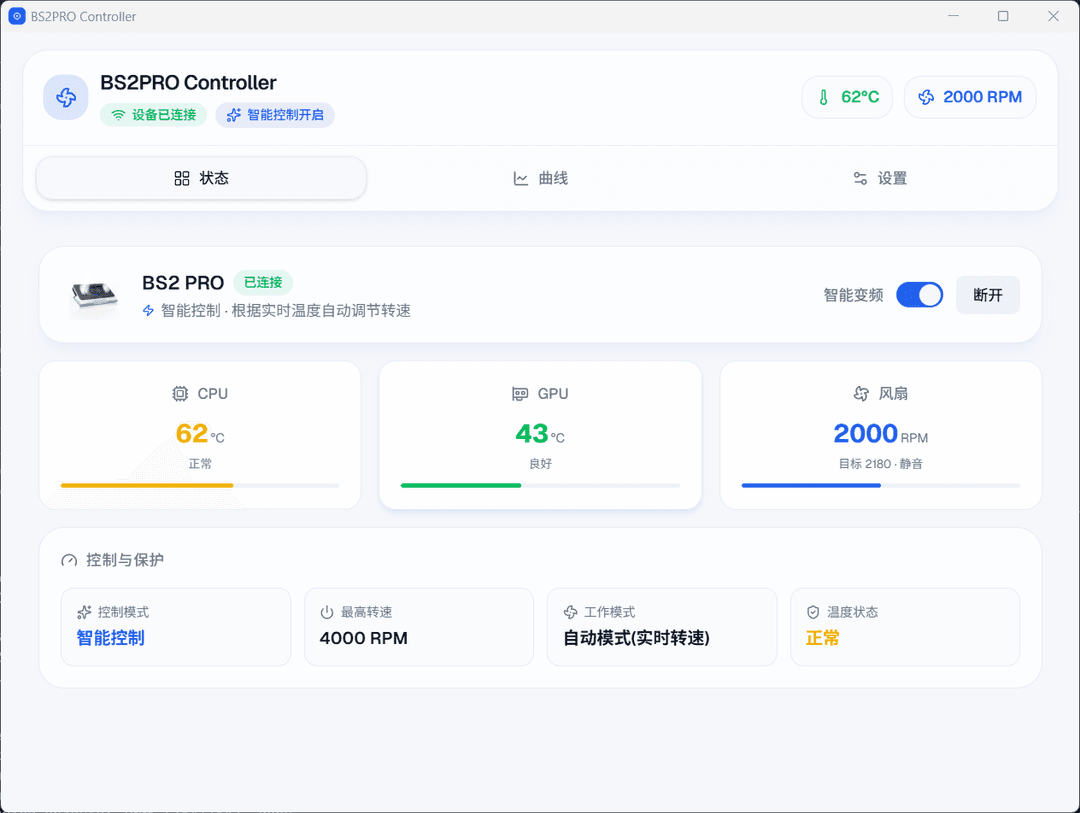Click the CPU chip icon
The image size is (1080, 813).
click(x=180, y=394)
